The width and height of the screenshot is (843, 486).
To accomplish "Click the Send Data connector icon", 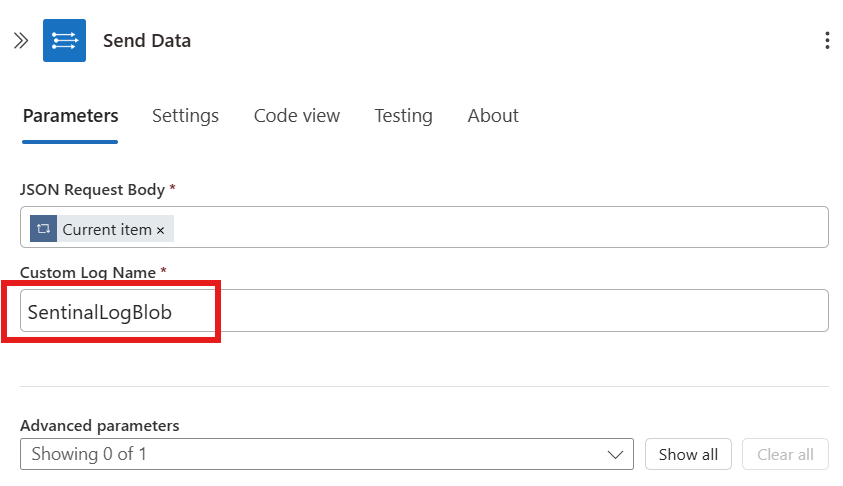I will (x=65, y=40).
